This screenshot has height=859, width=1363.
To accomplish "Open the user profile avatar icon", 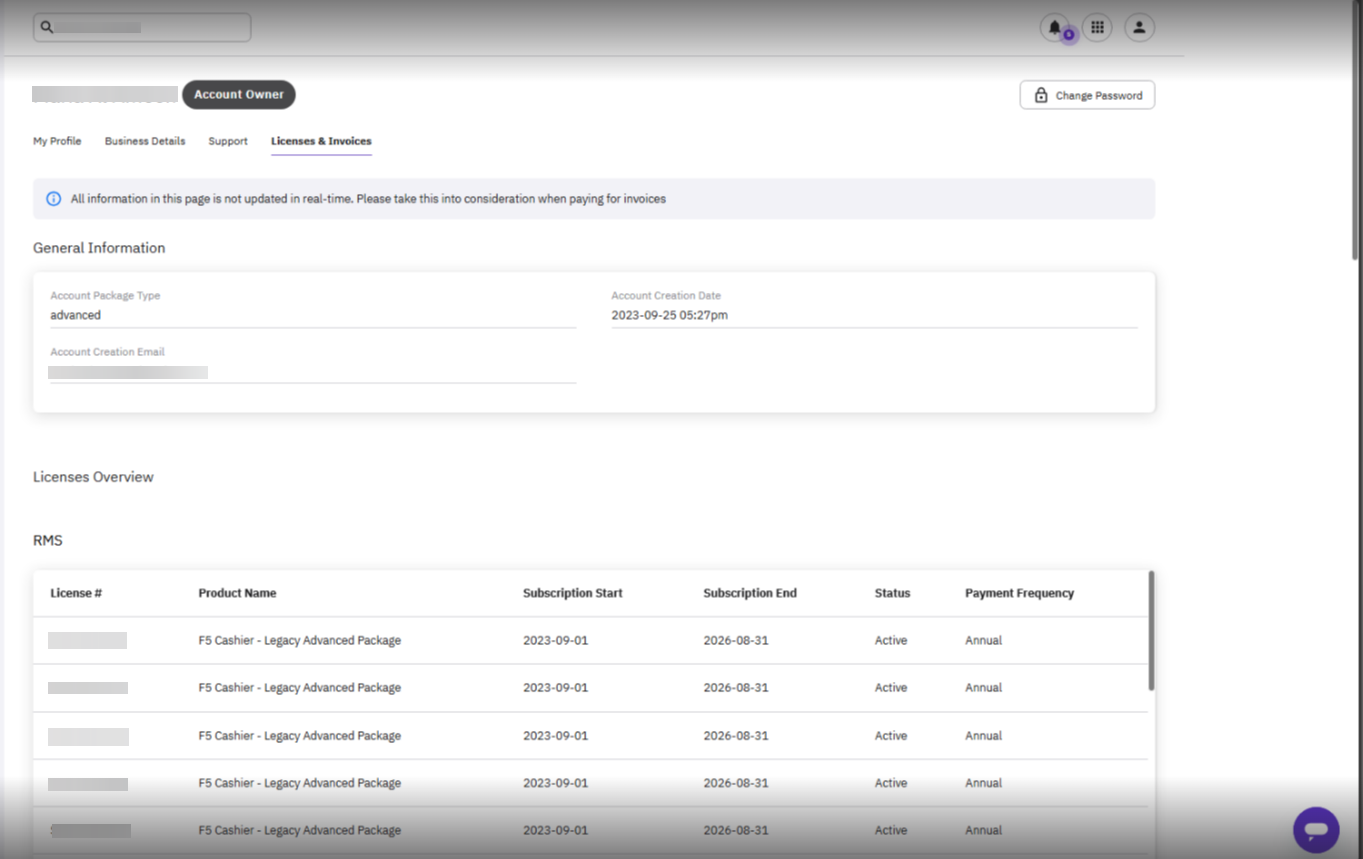I will (x=1140, y=27).
